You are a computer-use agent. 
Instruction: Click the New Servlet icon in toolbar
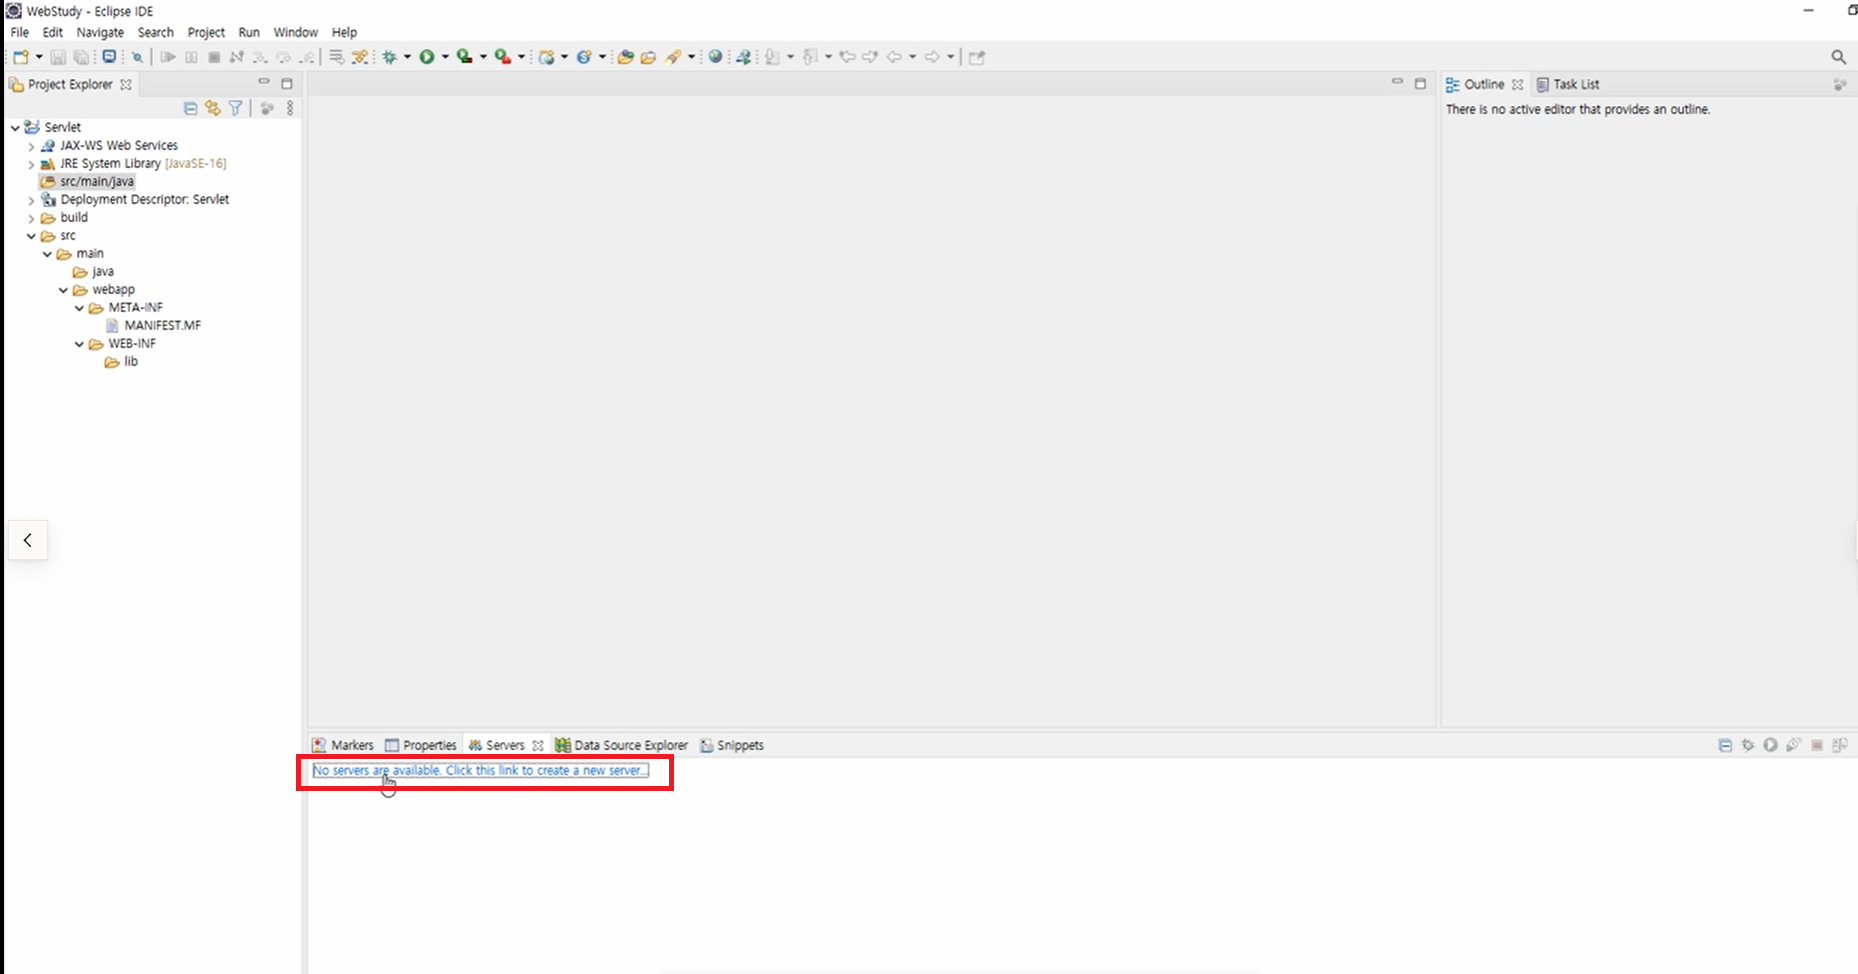(x=585, y=57)
